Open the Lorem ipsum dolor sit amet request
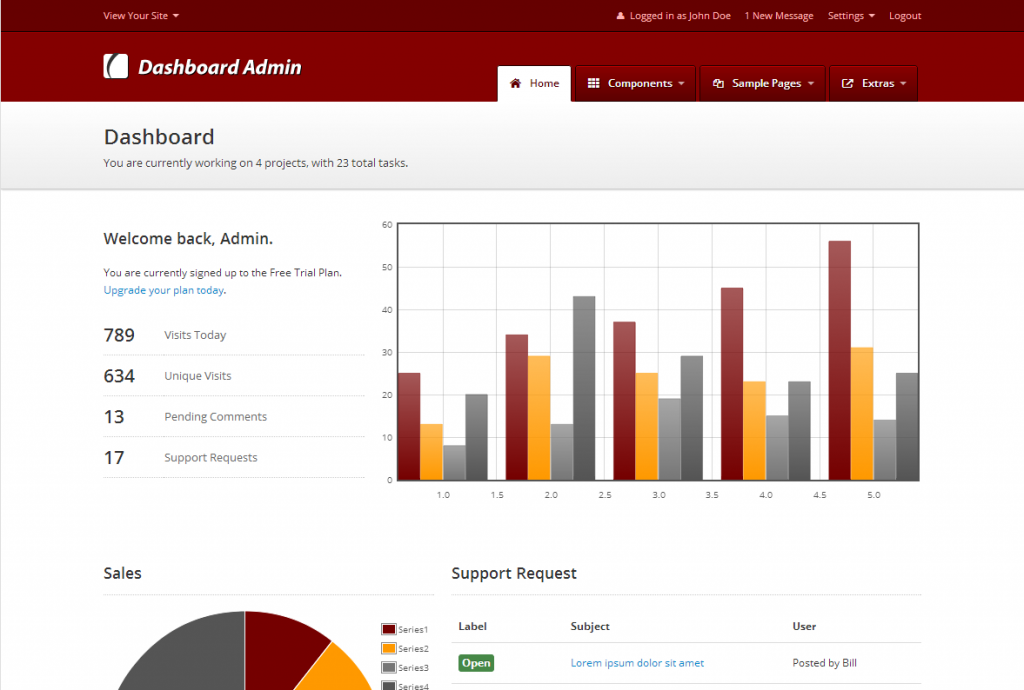Viewport: 1024px width, 690px height. coord(637,663)
